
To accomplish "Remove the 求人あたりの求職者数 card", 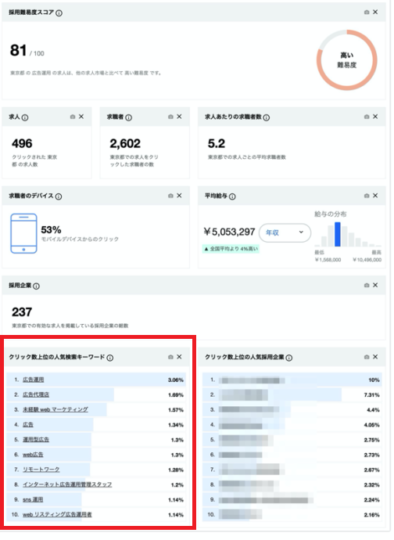I will [375, 117].
